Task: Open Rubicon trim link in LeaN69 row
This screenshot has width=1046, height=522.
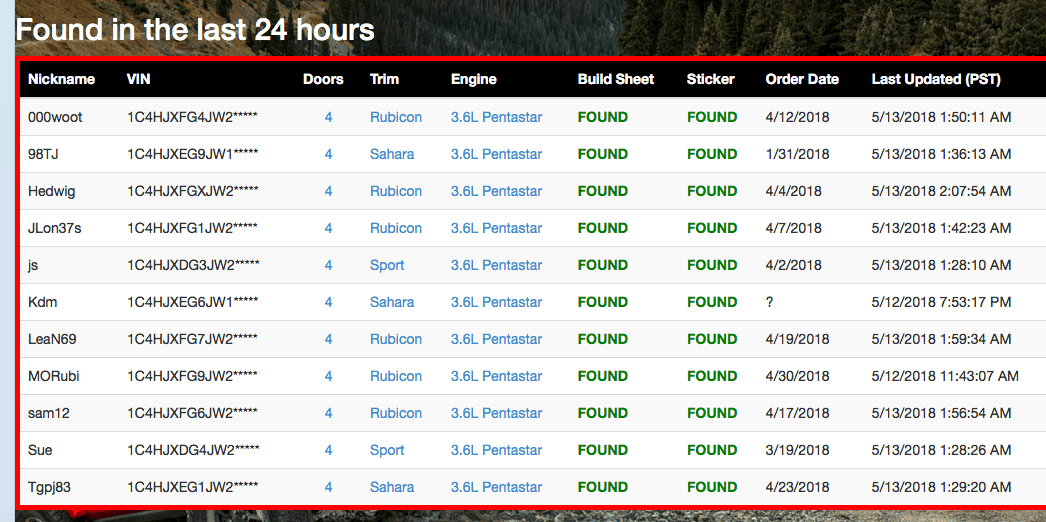Action: (396, 339)
